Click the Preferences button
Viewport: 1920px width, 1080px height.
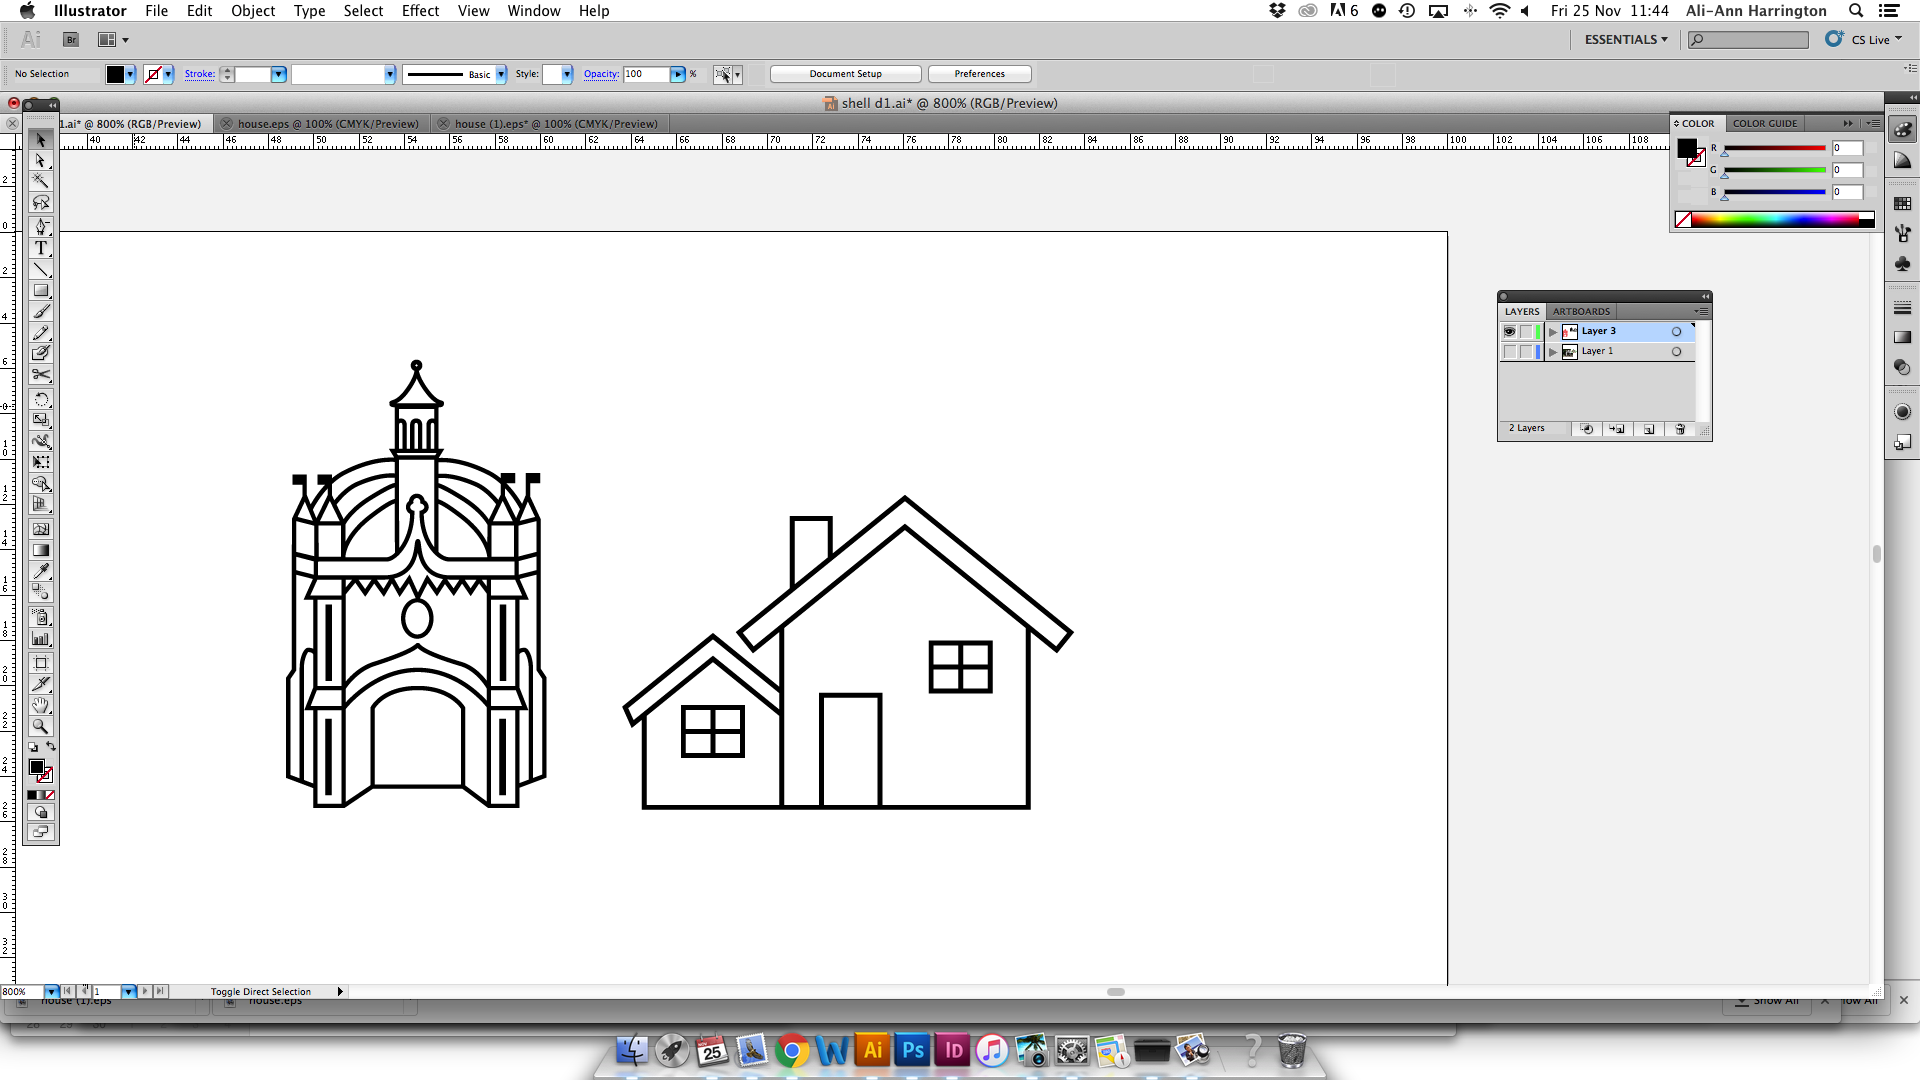point(979,74)
